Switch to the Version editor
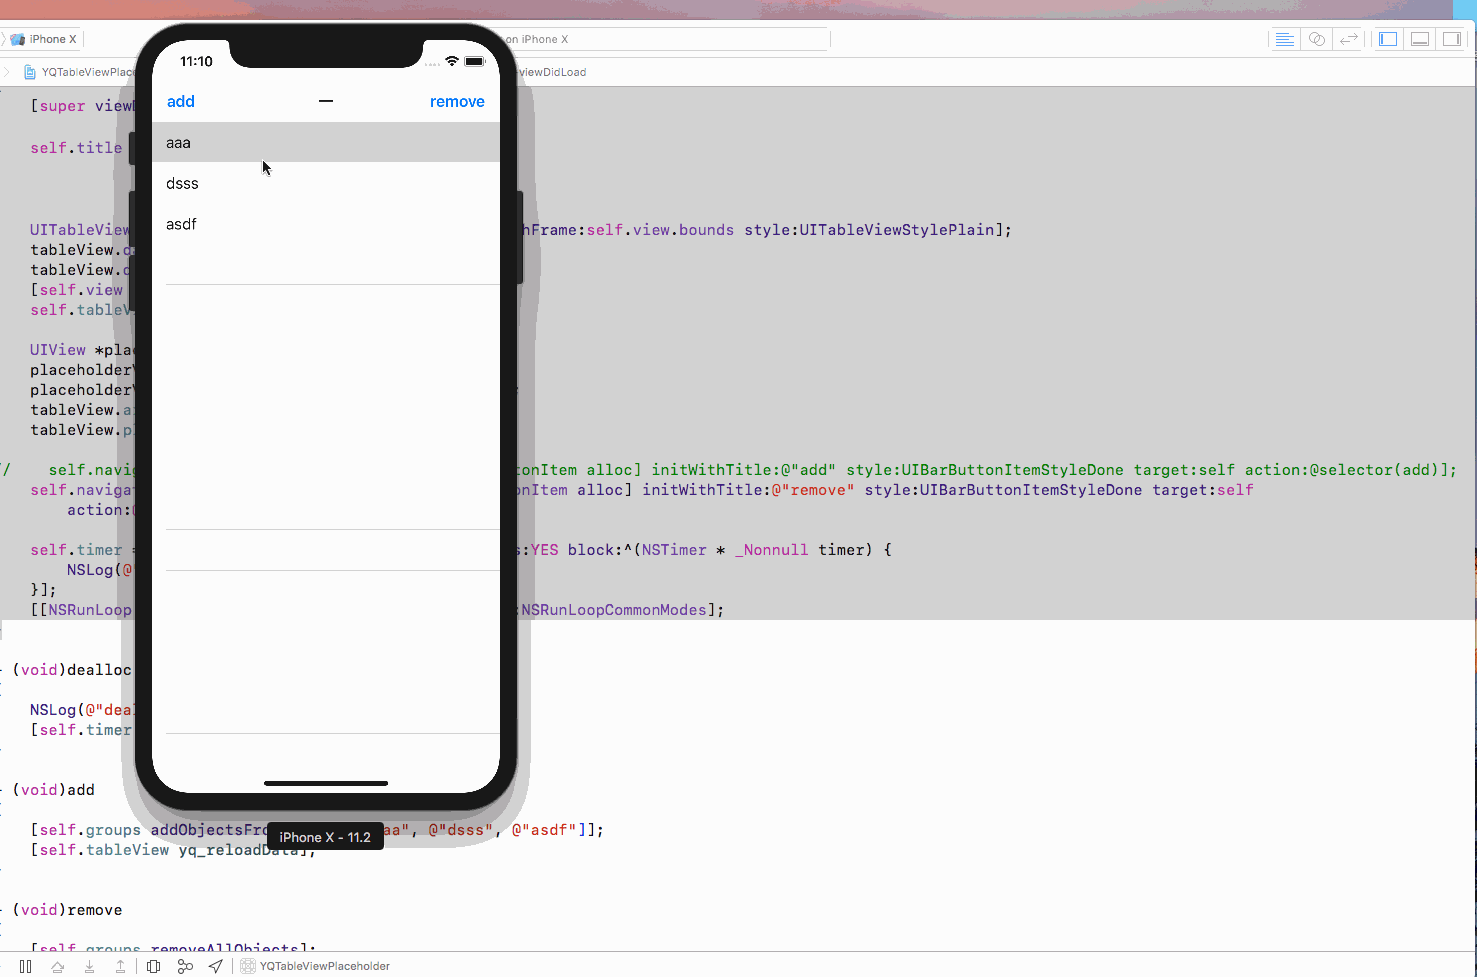 tap(1349, 39)
